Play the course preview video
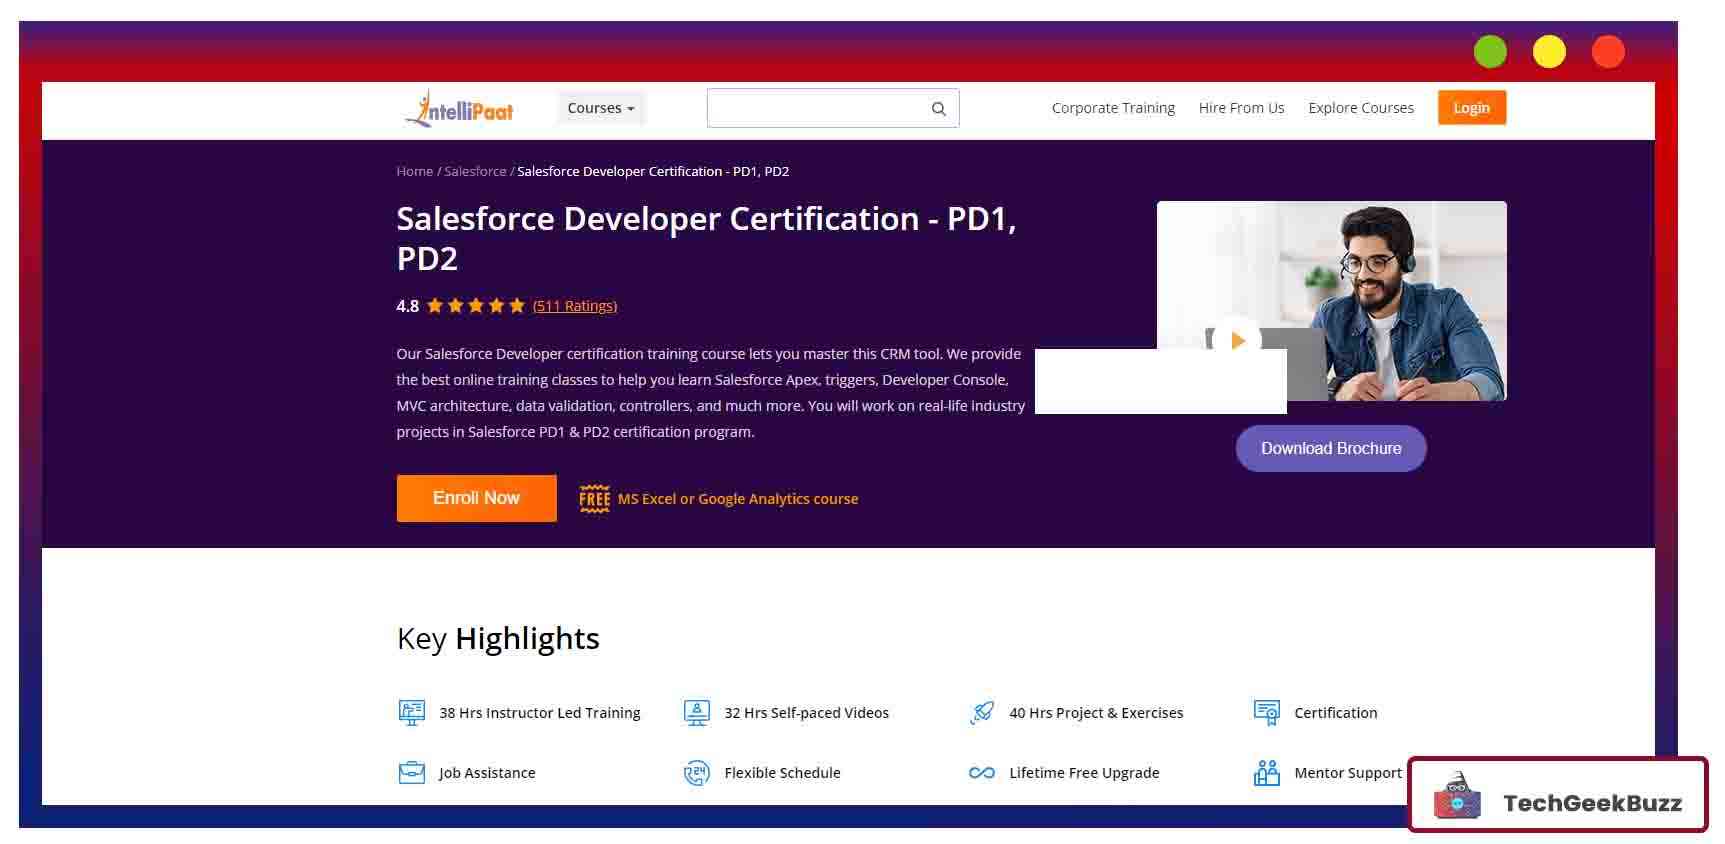 coord(1237,340)
